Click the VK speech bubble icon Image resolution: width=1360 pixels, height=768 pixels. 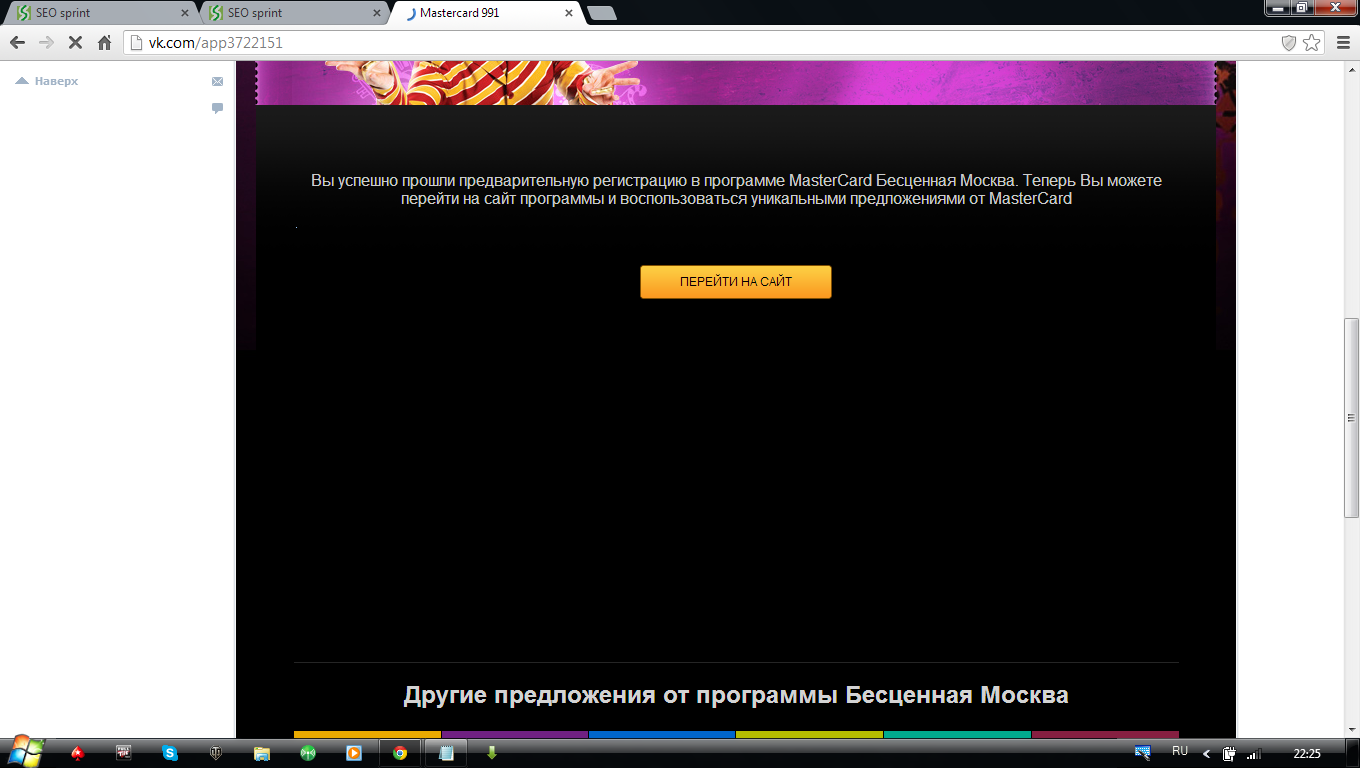point(217,108)
